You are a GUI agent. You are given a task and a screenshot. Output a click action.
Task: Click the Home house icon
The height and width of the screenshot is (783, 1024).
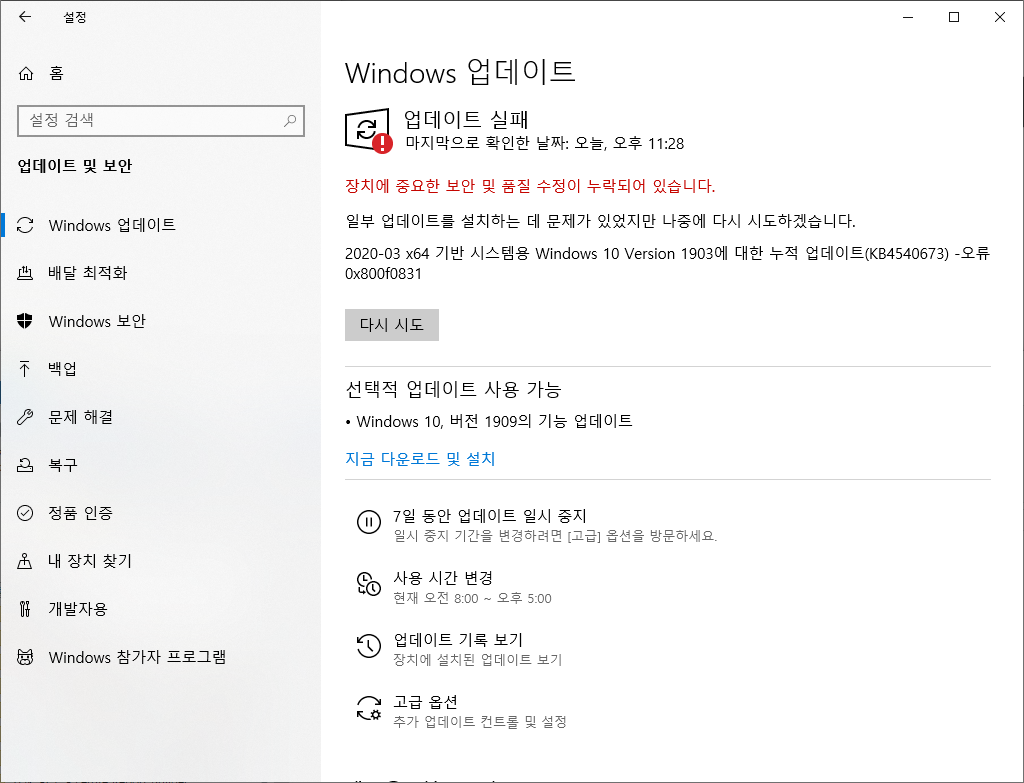point(25,73)
